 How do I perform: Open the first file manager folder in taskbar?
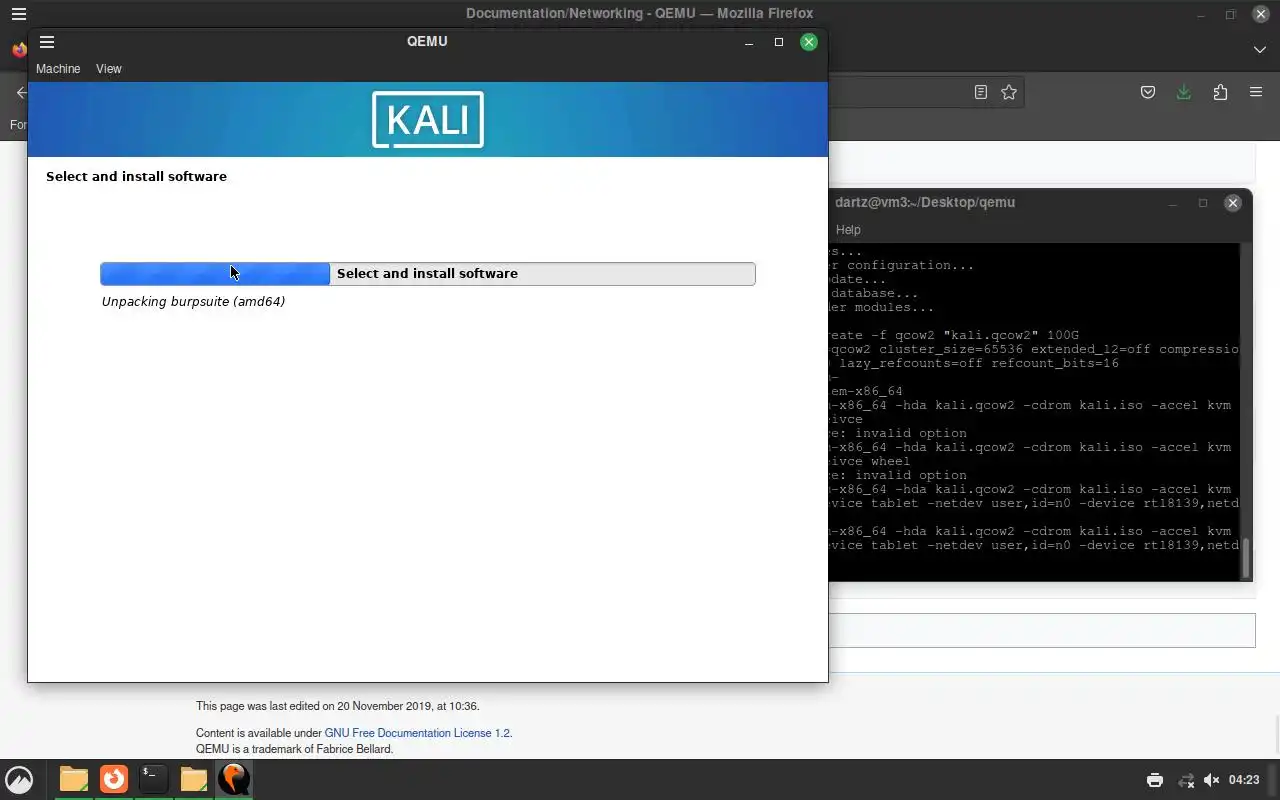click(x=74, y=779)
